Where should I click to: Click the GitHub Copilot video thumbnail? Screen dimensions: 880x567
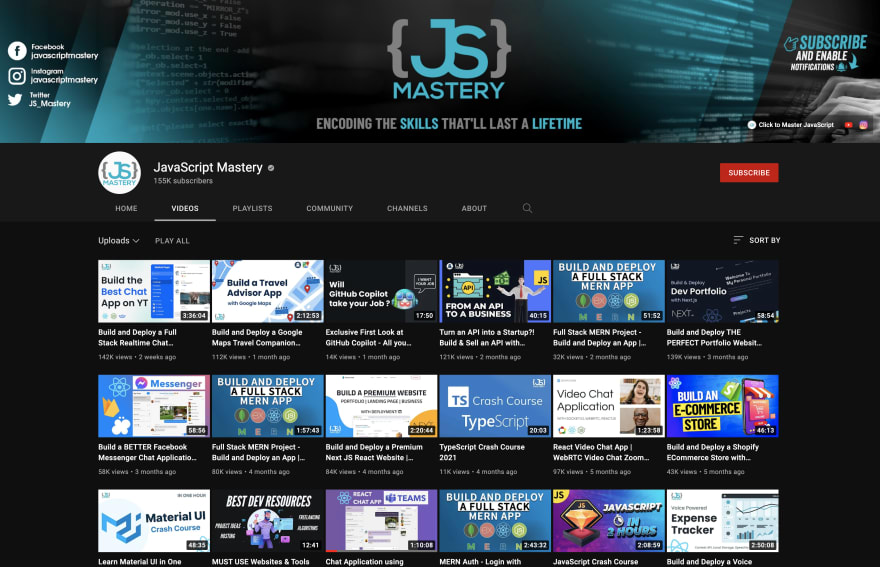[x=381, y=291]
